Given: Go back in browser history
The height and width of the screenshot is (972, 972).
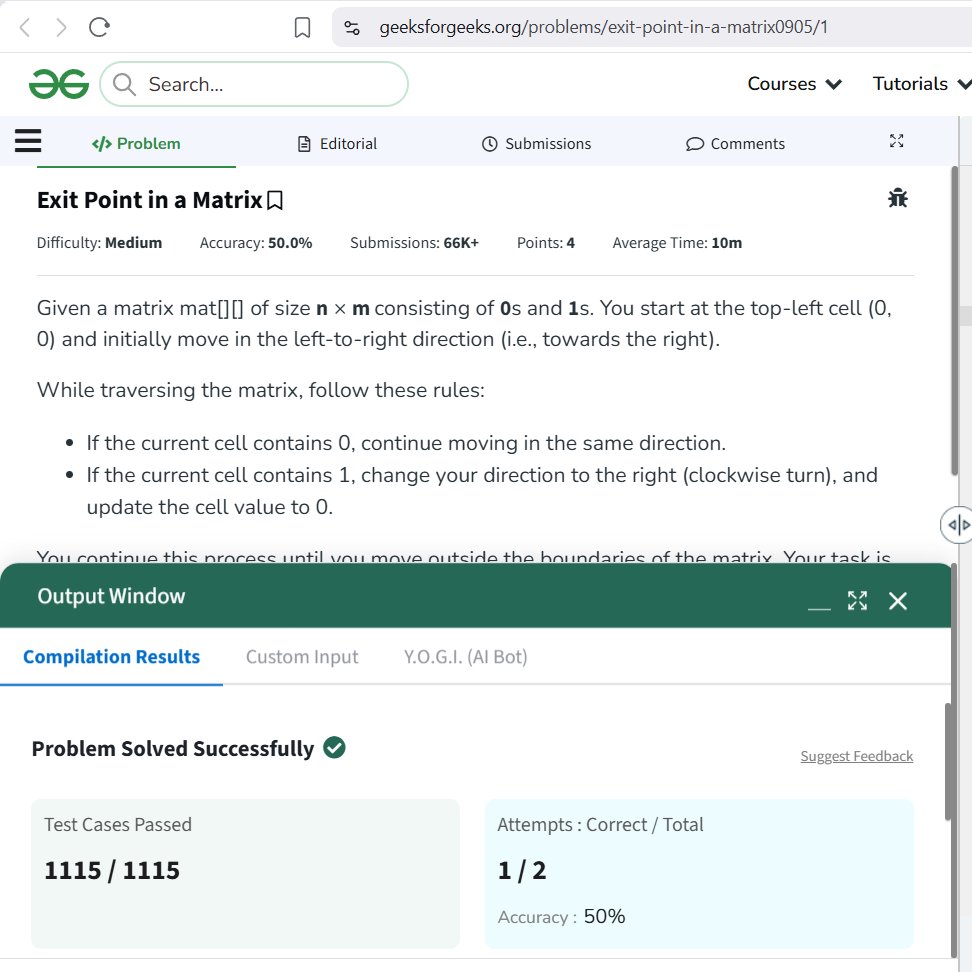Looking at the screenshot, I should (x=25, y=27).
